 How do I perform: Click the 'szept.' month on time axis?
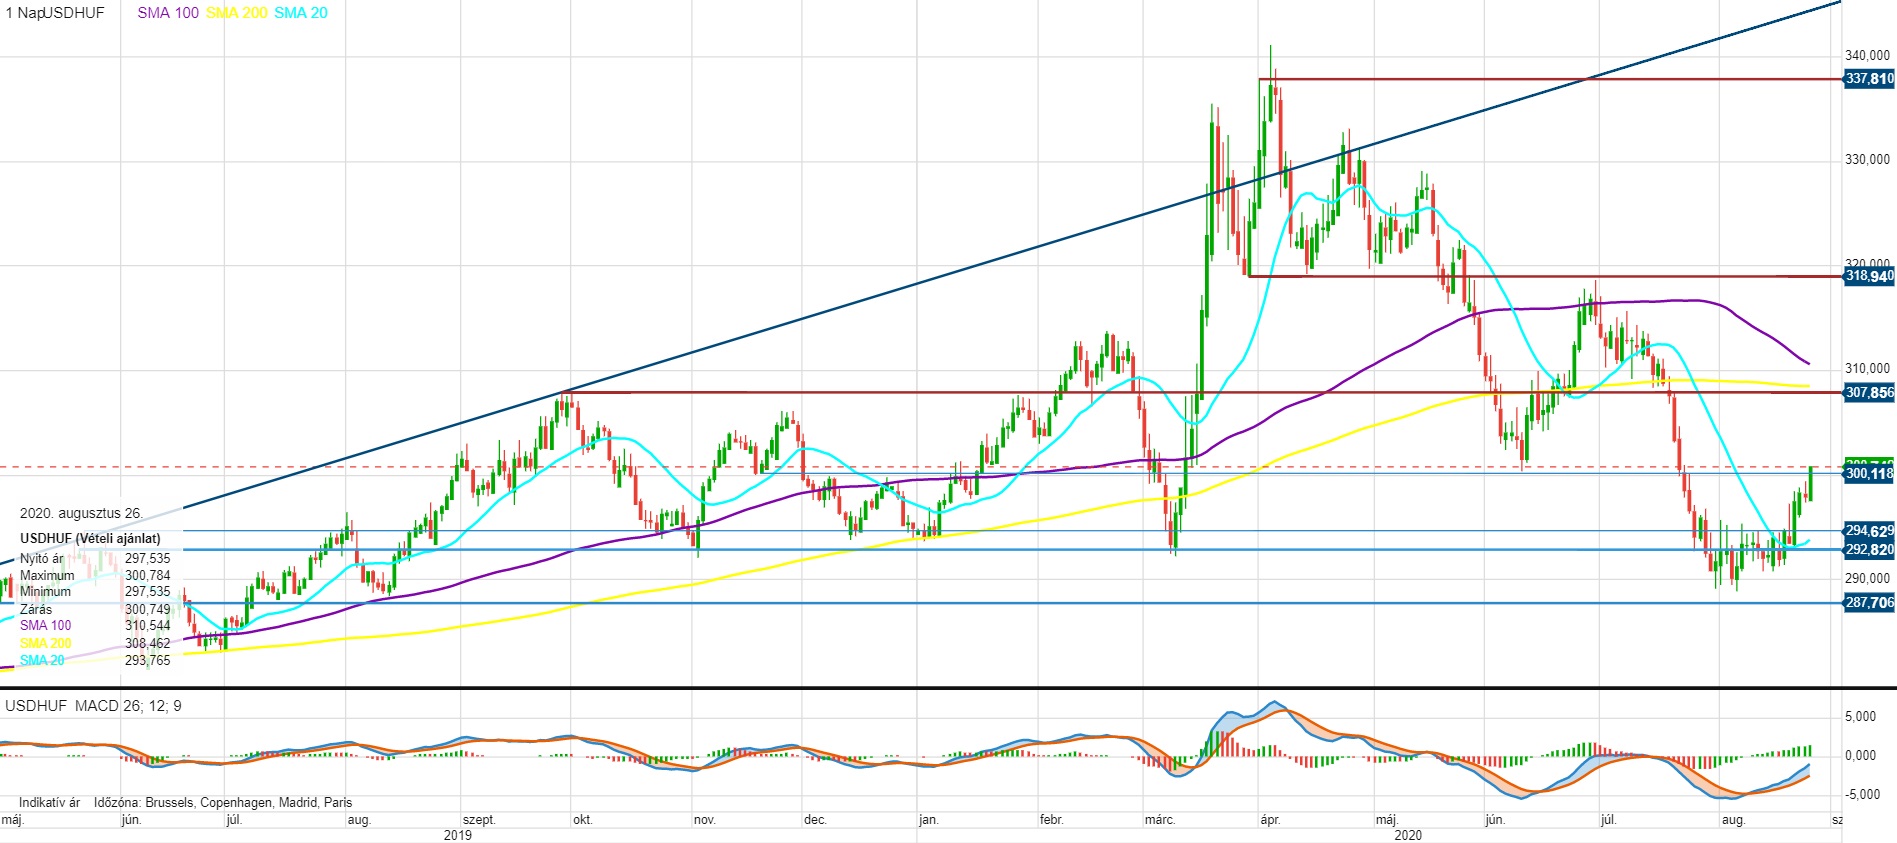[x=479, y=820]
